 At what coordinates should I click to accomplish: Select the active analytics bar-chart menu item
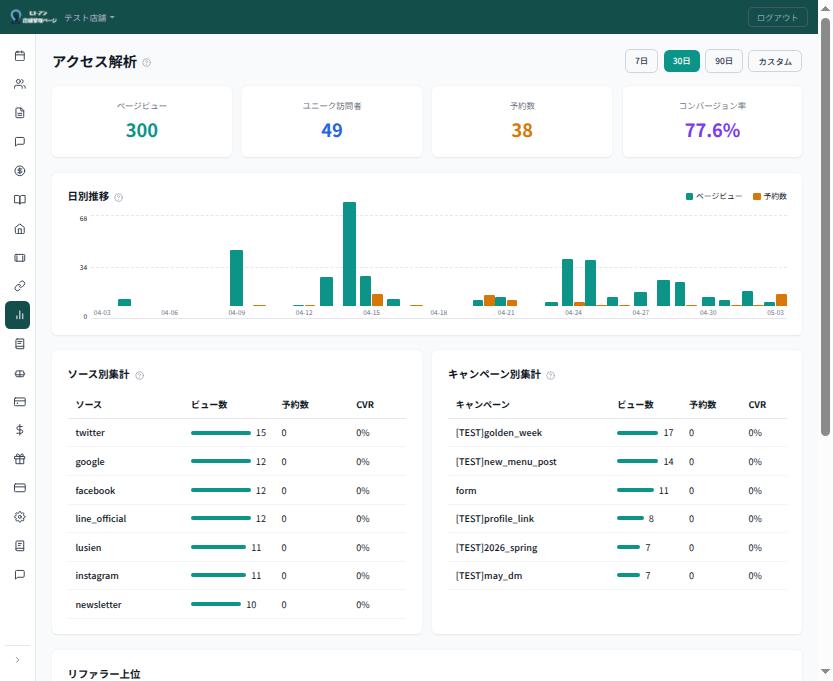(18, 315)
